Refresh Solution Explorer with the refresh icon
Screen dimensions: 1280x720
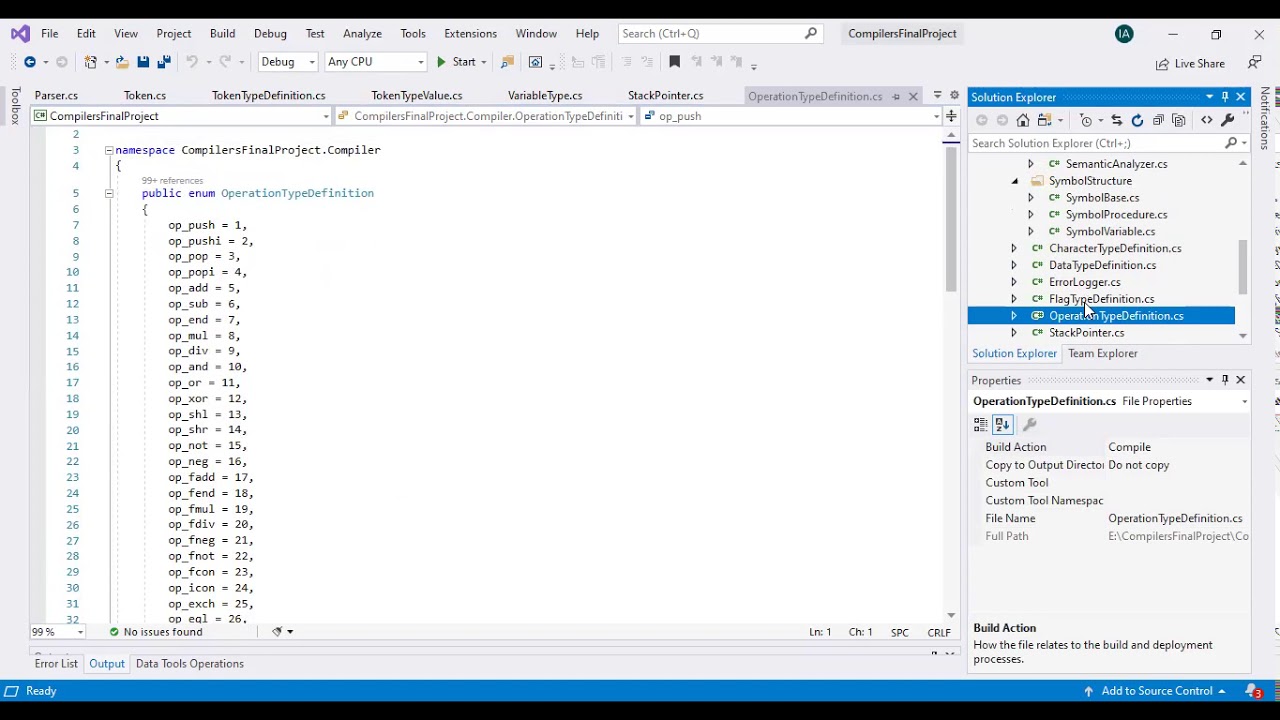click(1137, 120)
